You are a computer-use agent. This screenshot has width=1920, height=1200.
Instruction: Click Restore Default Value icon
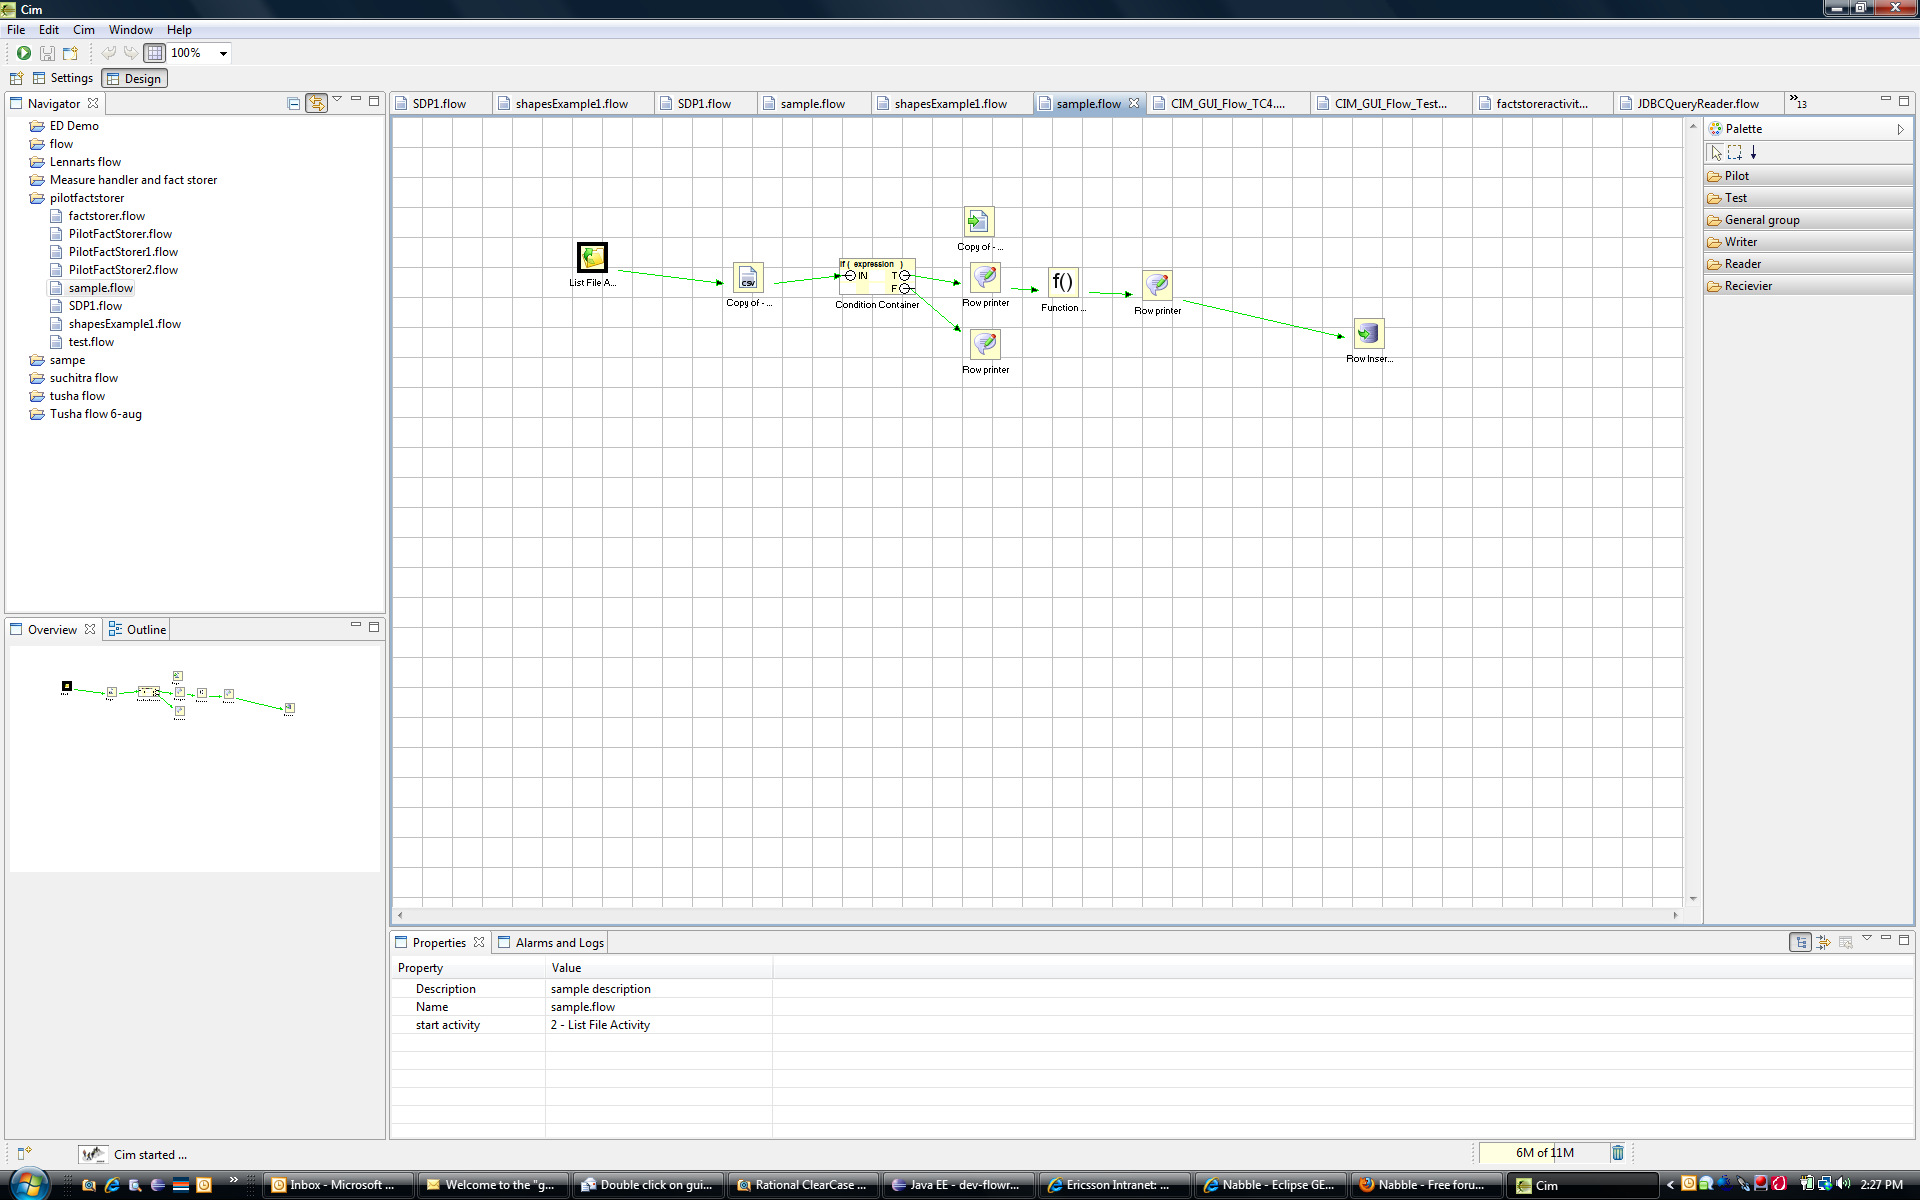(1846, 942)
